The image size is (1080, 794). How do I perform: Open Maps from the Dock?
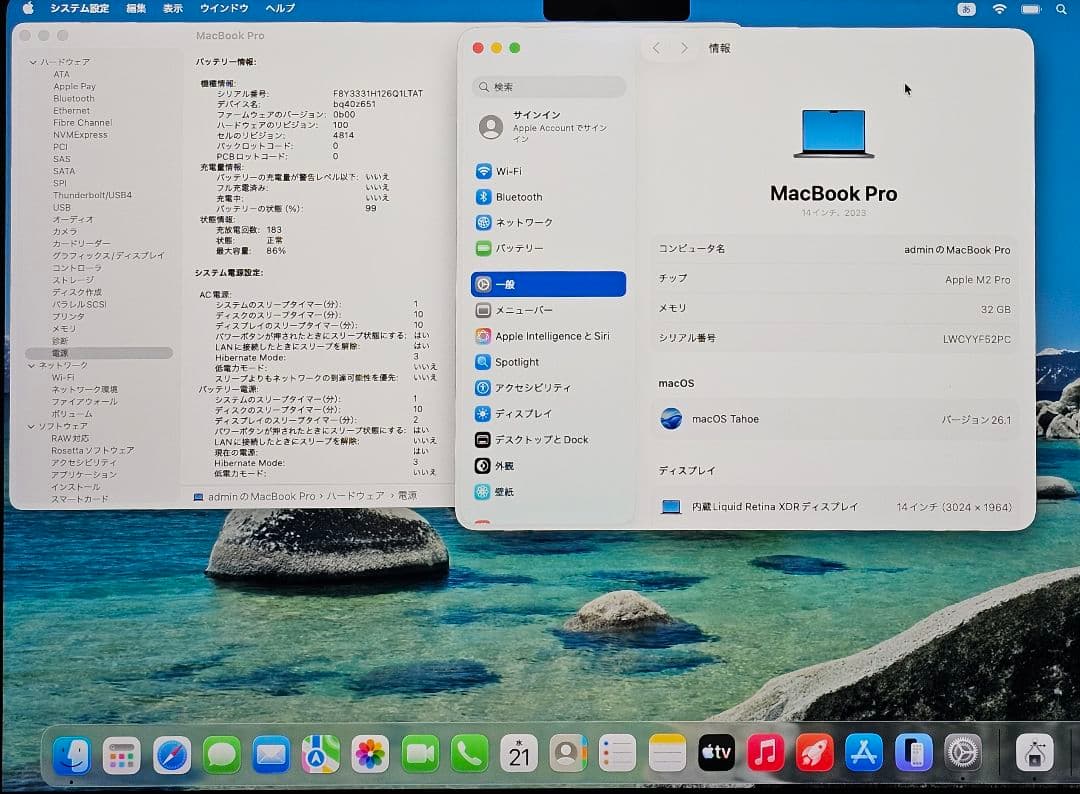pos(320,755)
